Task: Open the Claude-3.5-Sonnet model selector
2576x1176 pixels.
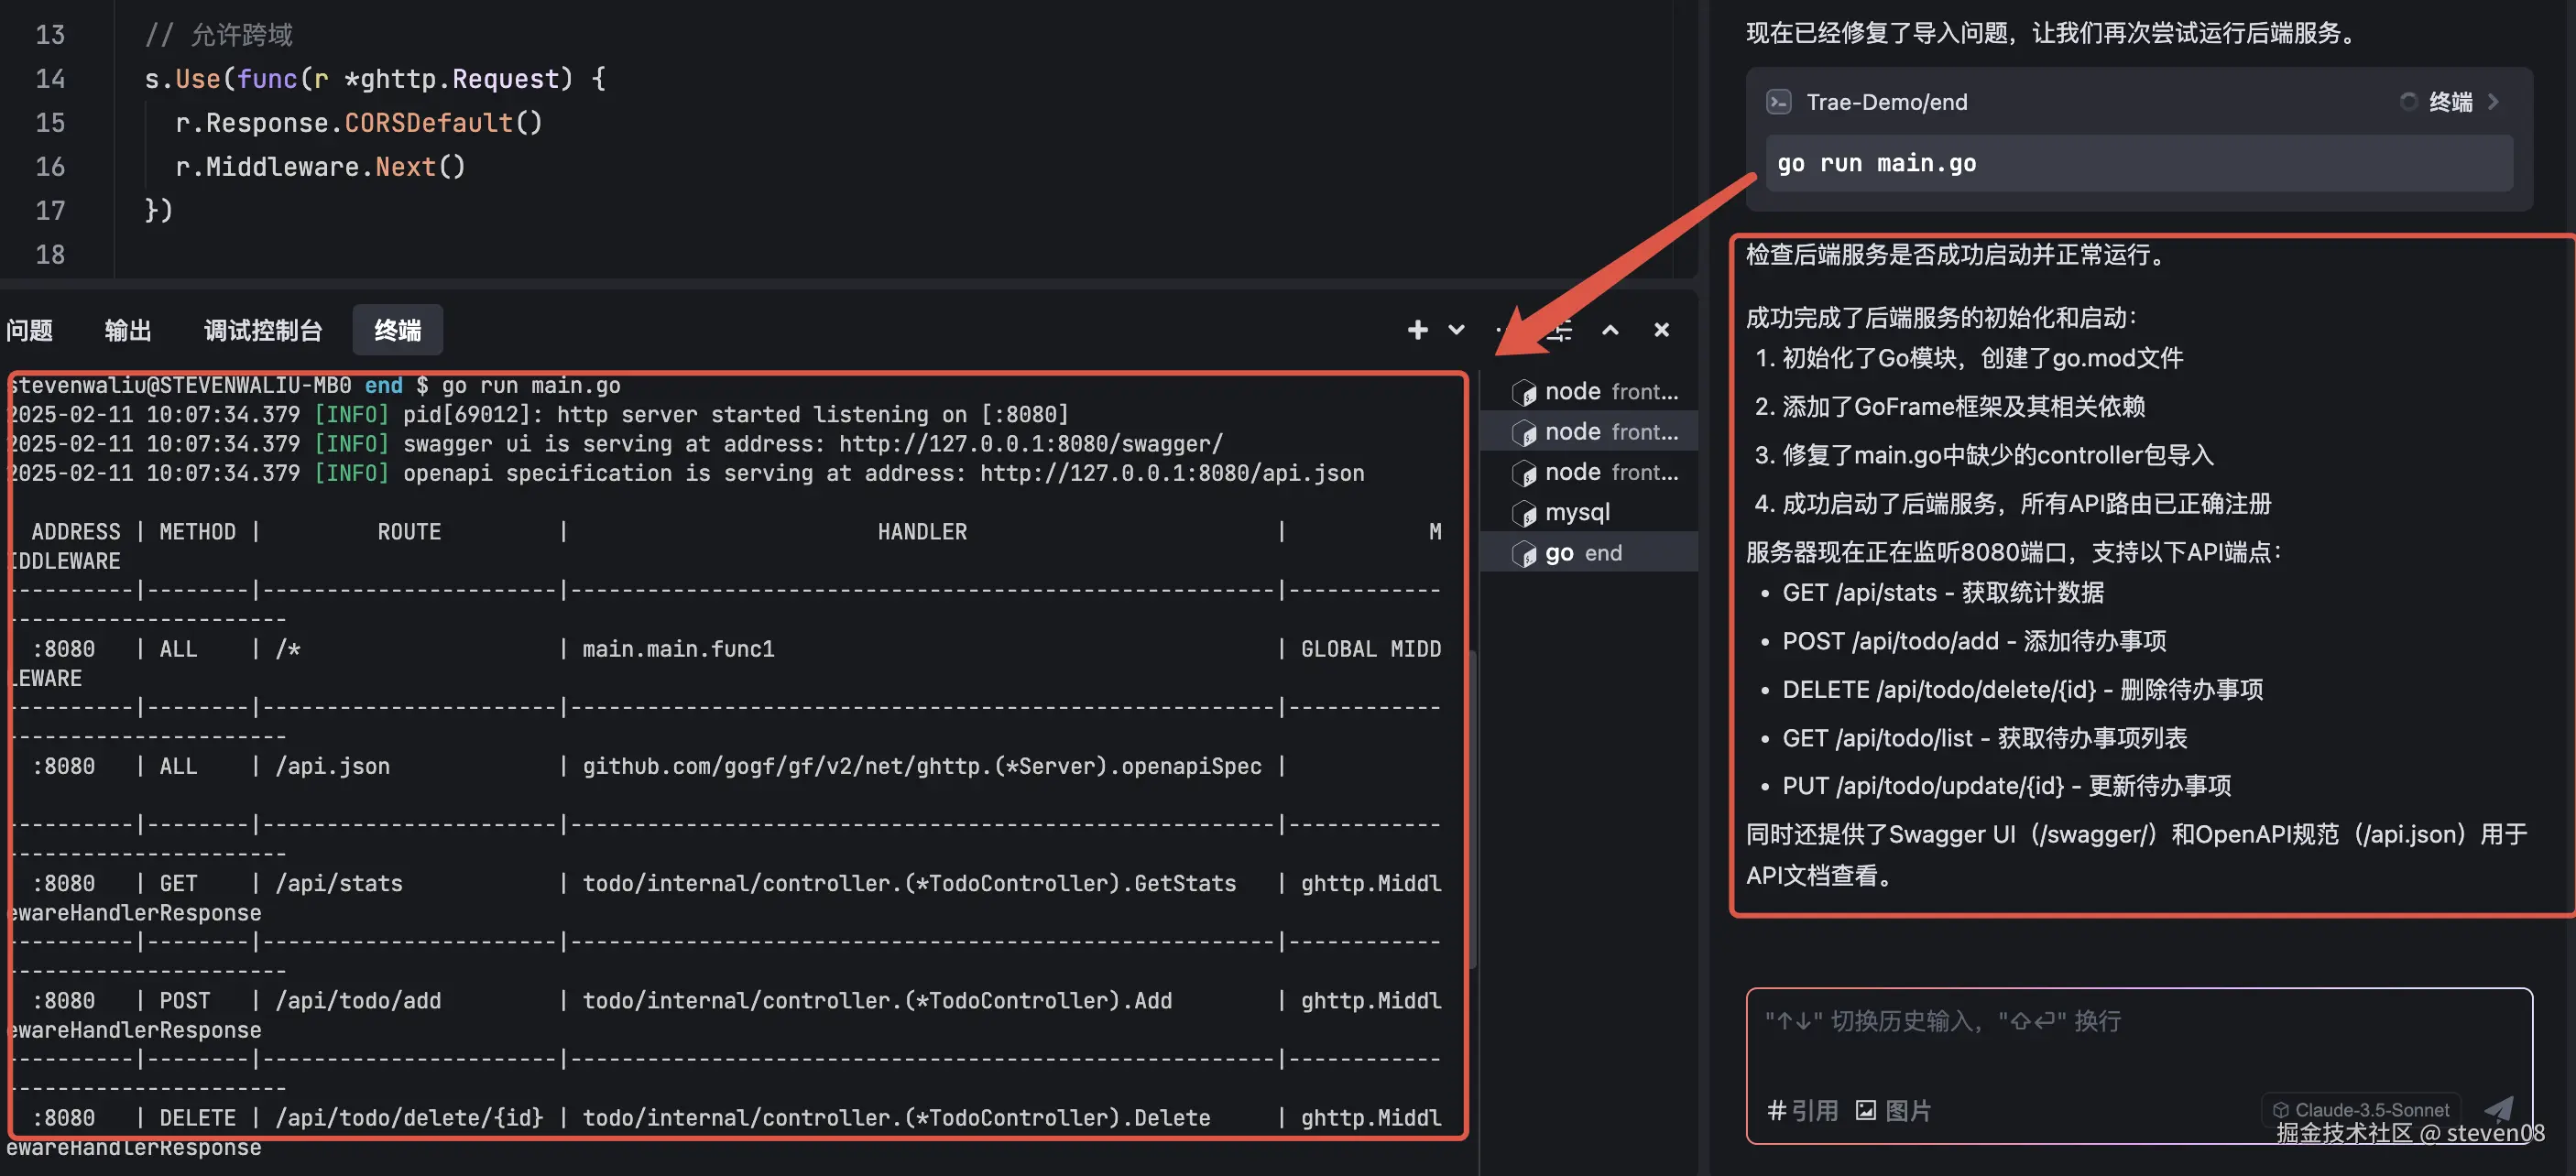Action: point(2361,1109)
